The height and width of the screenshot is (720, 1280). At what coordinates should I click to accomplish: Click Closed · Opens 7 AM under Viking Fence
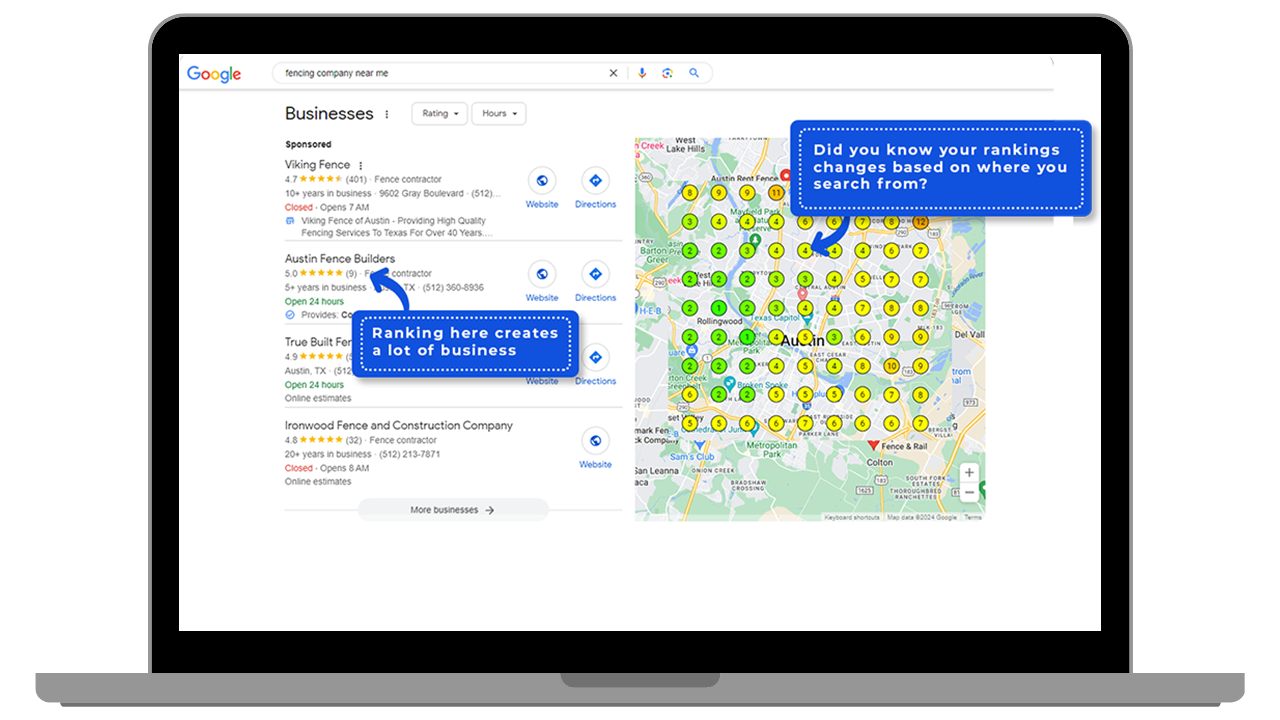coord(327,208)
